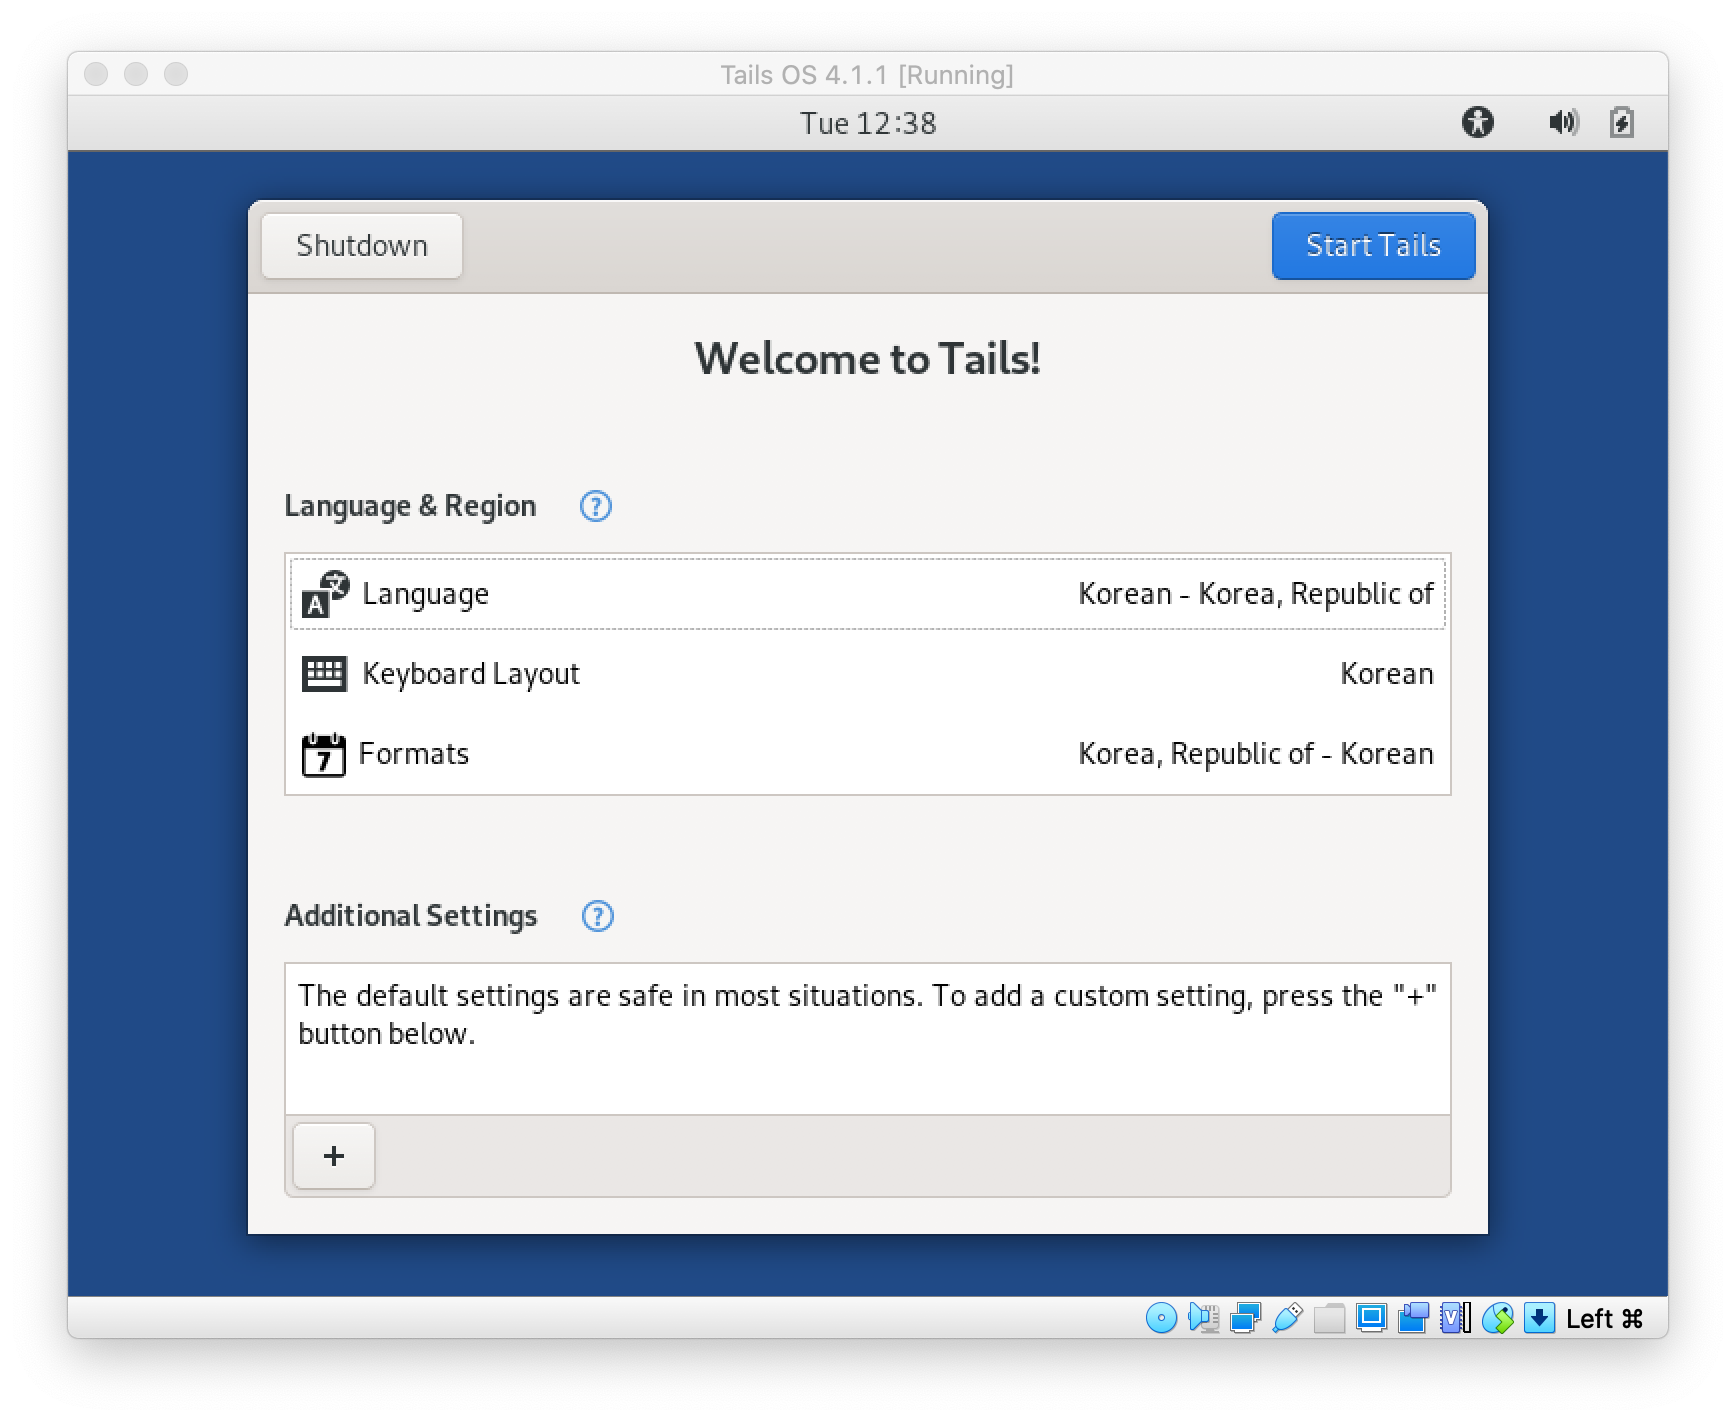Click the VirtualBox shared folders icon
The width and height of the screenshot is (1736, 1422).
(x=1329, y=1318)
